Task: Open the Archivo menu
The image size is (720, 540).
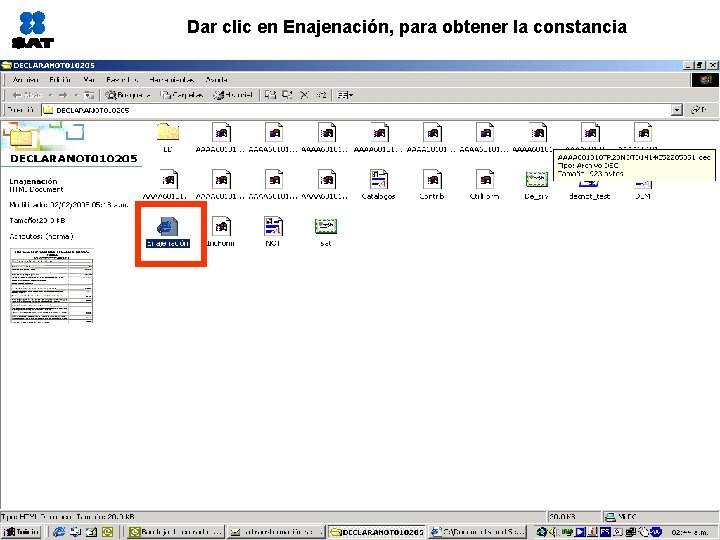Action: [26, 79]
